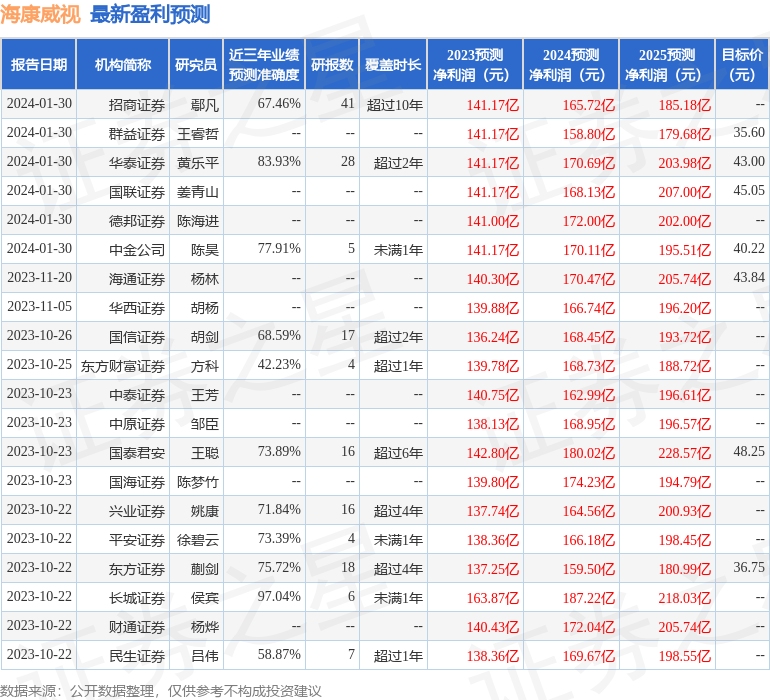Click target price 45.05
Image resolution: width=770 pixels, height=700 pixels.
click(x=749, y=191)
